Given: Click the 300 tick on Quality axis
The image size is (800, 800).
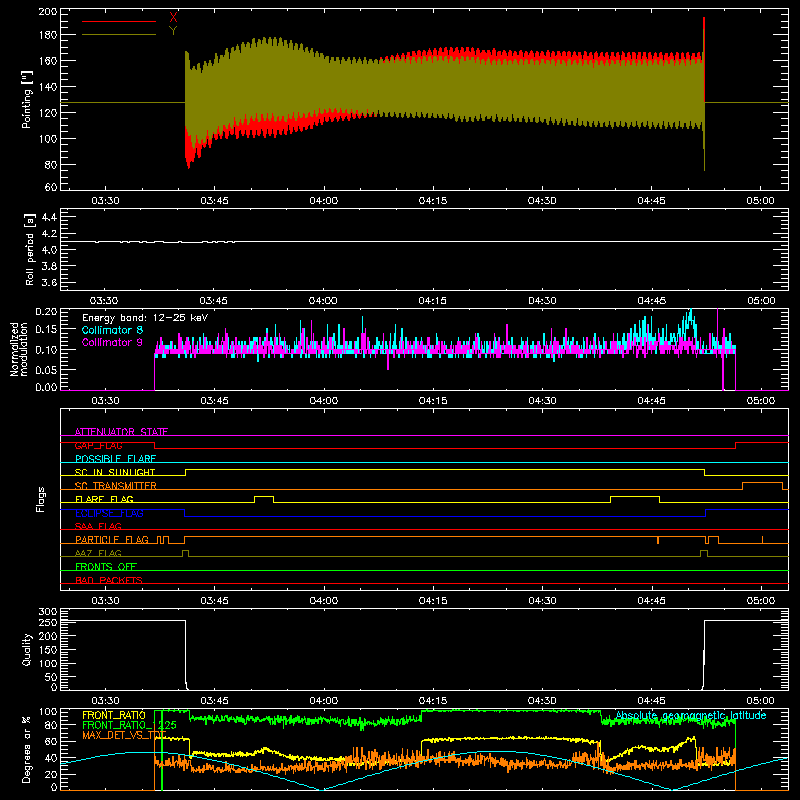Looking at the screenshot, I should [x=48, y=612].
